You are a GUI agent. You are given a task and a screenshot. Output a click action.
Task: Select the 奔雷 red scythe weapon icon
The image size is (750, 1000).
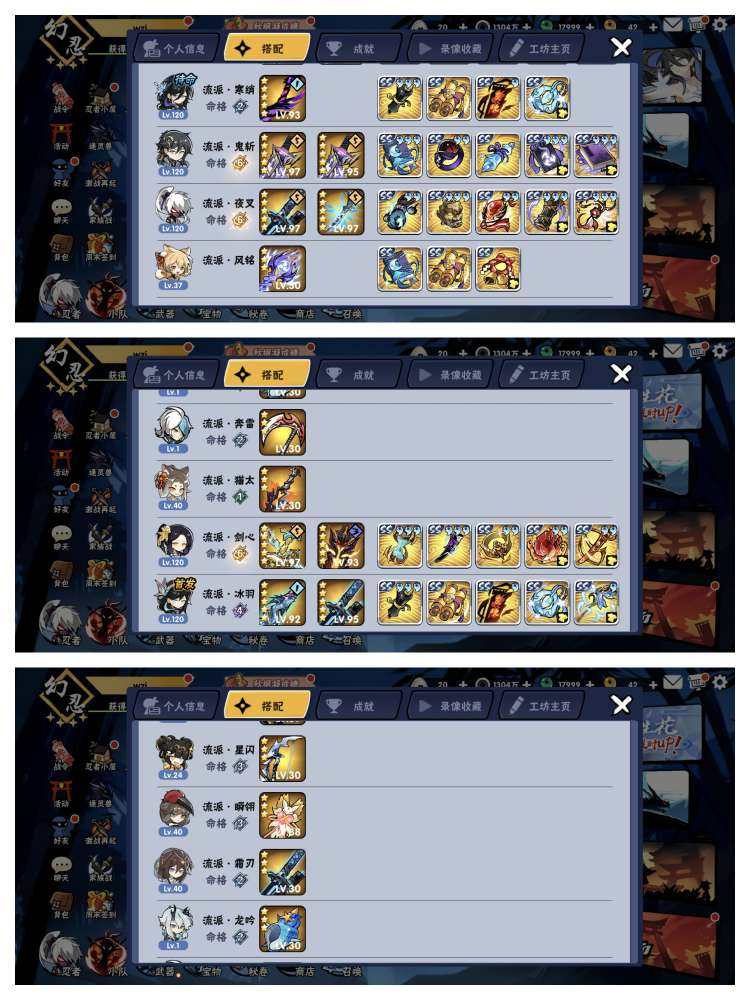(283, 432)
